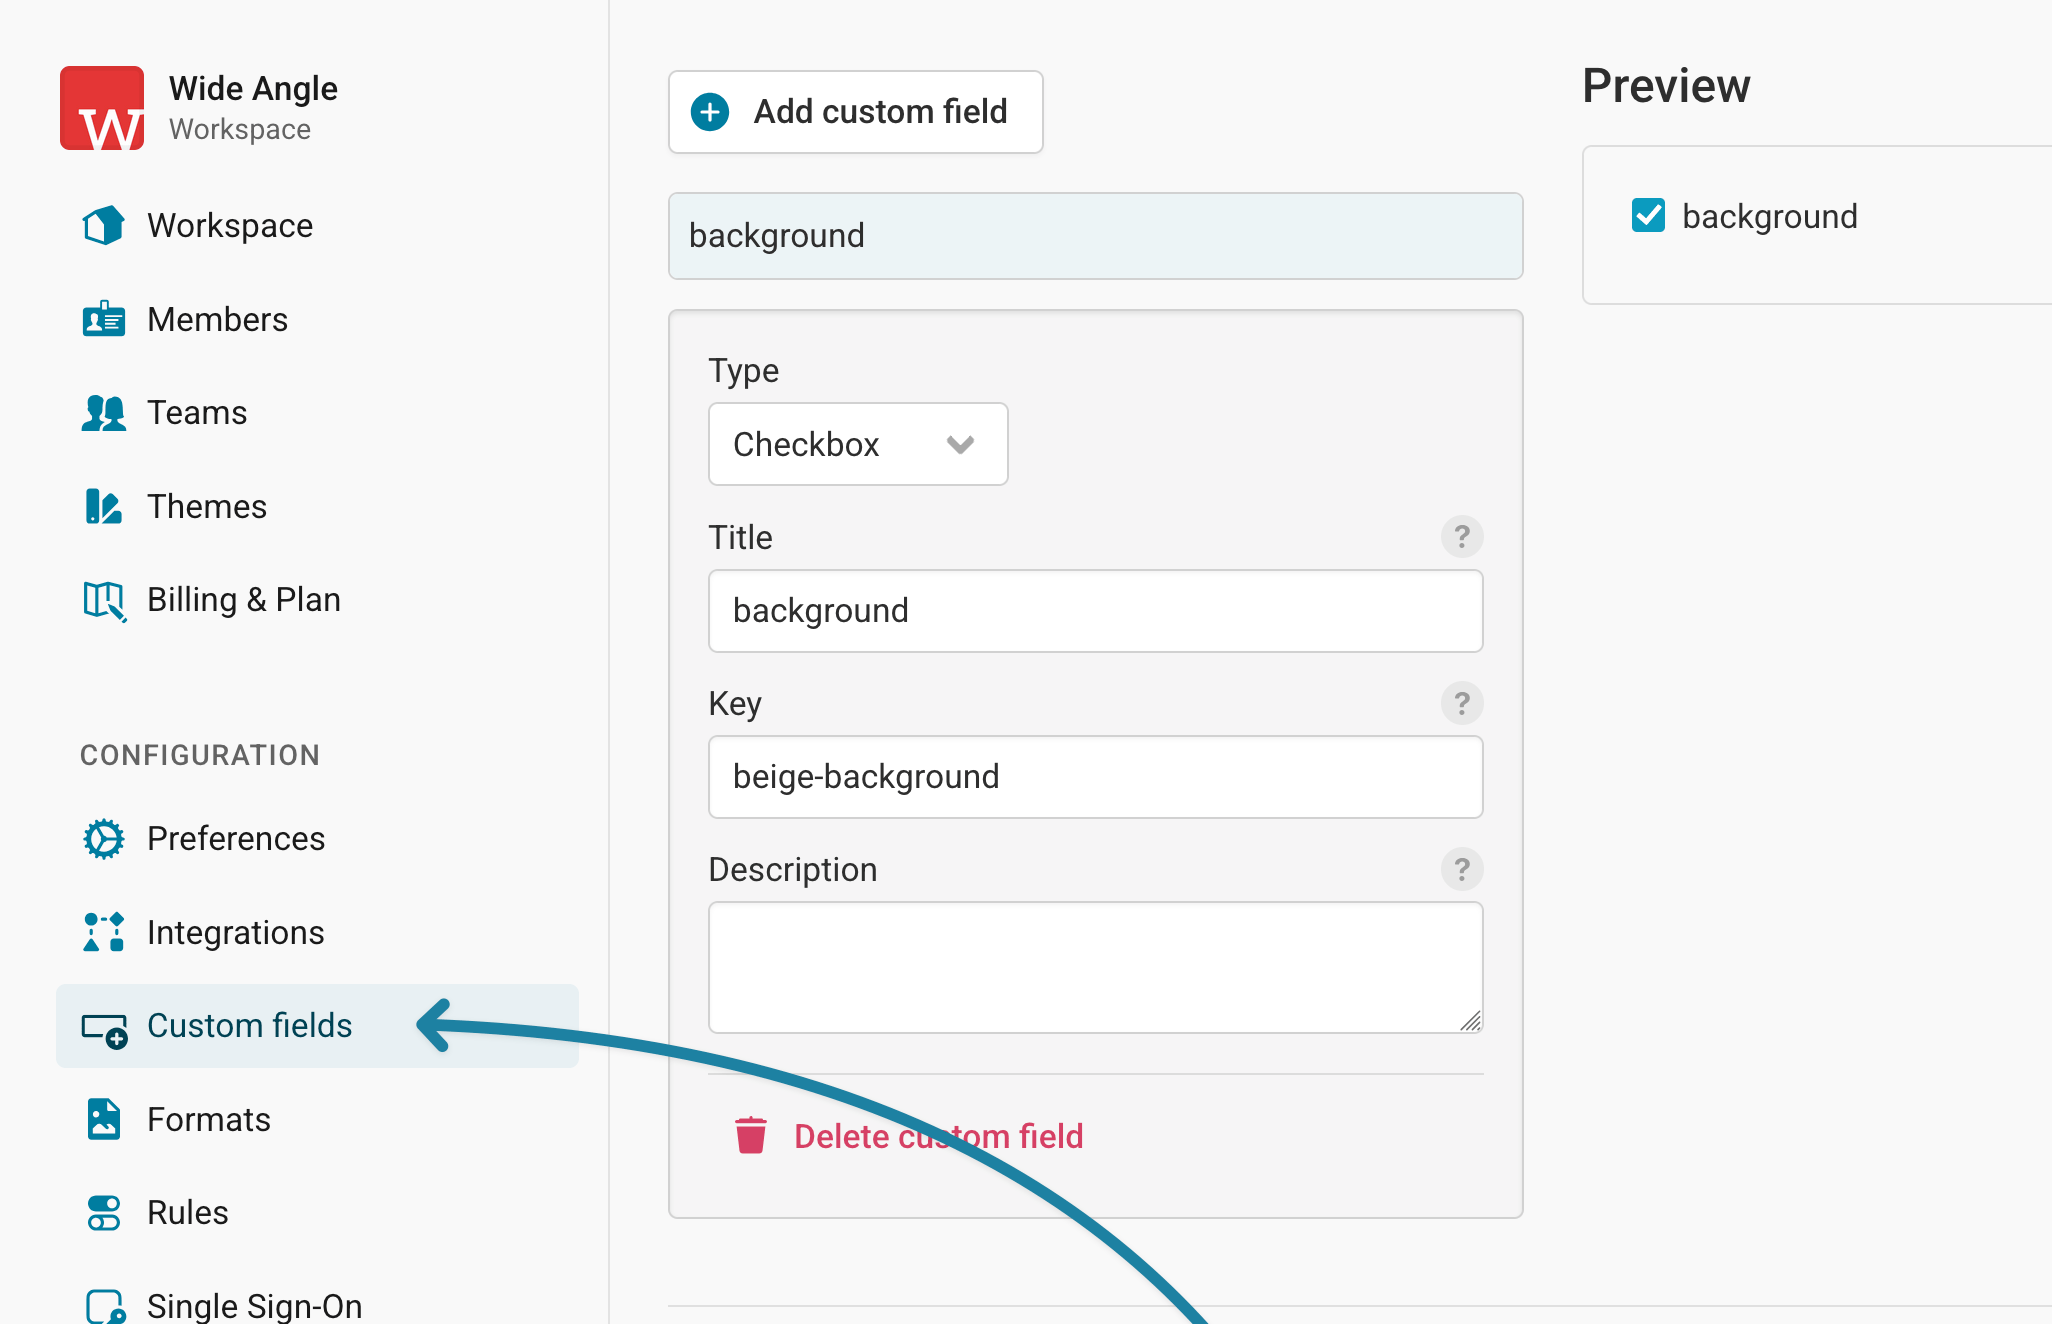The image size is (2052, 1324).
Task: Click the Rules toggle icon
Action: point(104,1213)
